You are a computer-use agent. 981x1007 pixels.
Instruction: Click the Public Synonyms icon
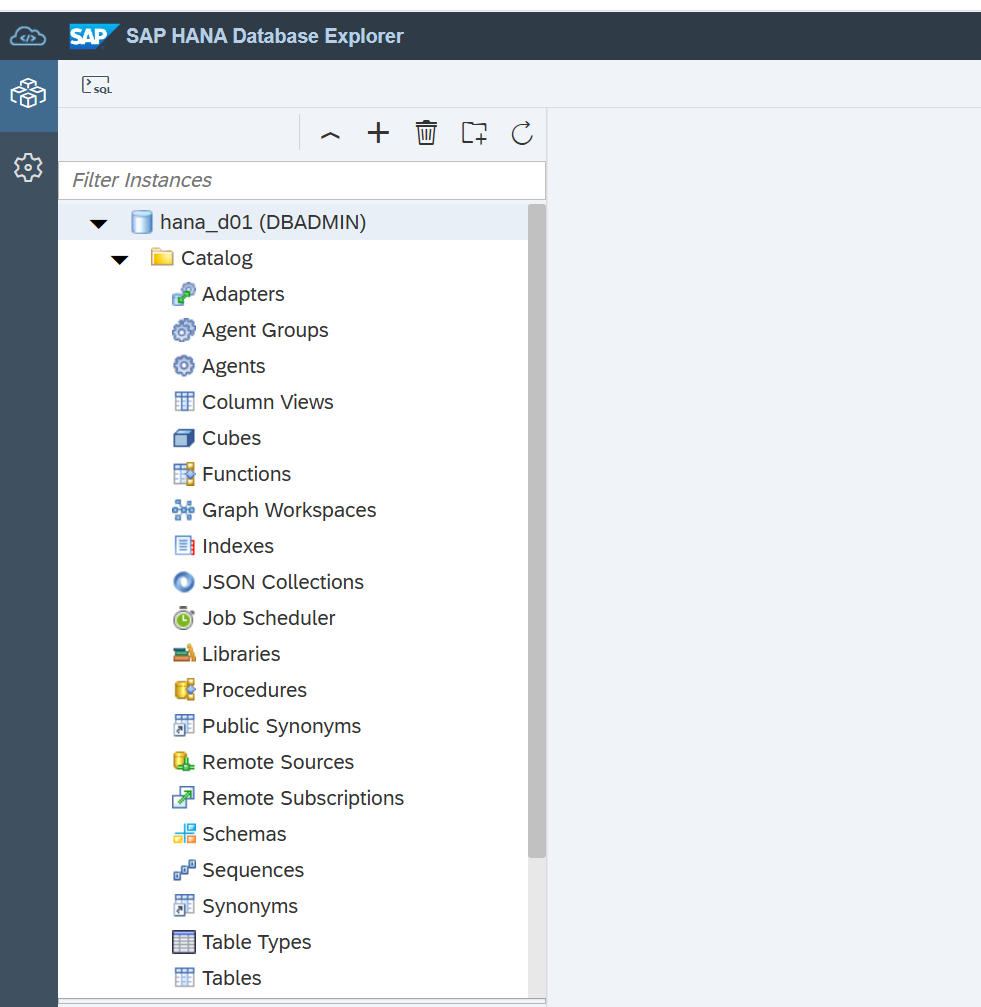click(x=184, y=726)
